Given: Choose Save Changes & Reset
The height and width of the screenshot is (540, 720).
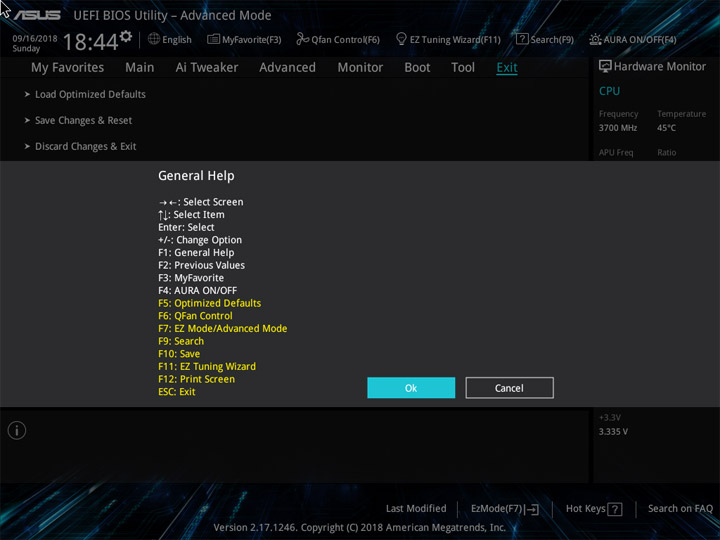Looking at the screenshot, I should [84, 120].
